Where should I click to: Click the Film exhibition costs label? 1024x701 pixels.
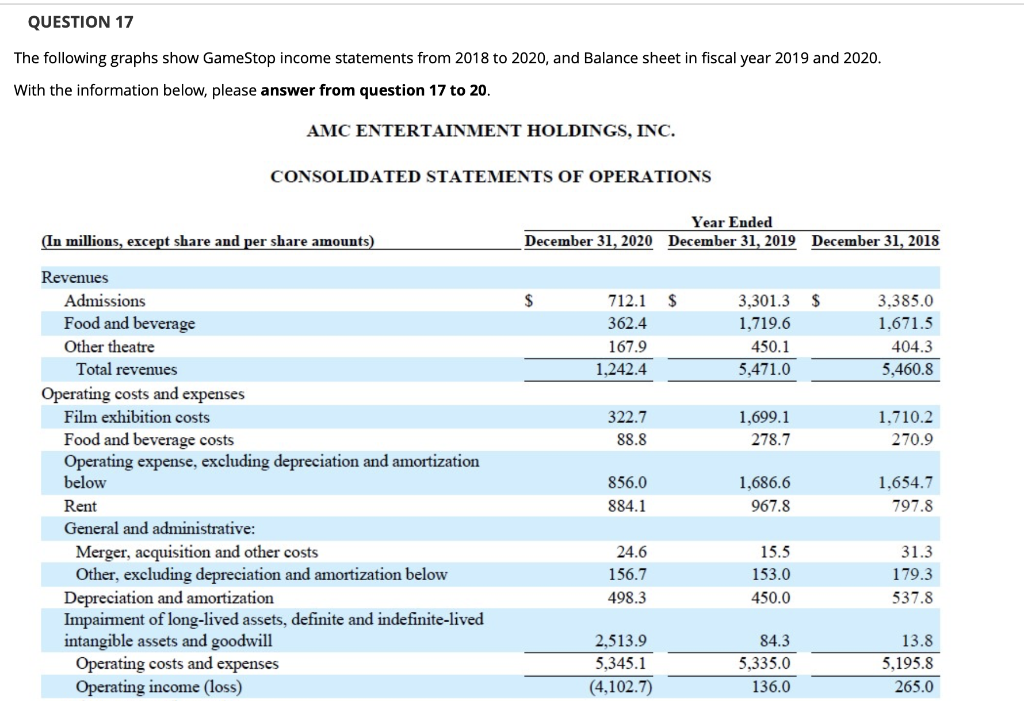pyautogui.click(x=137, y=417)
